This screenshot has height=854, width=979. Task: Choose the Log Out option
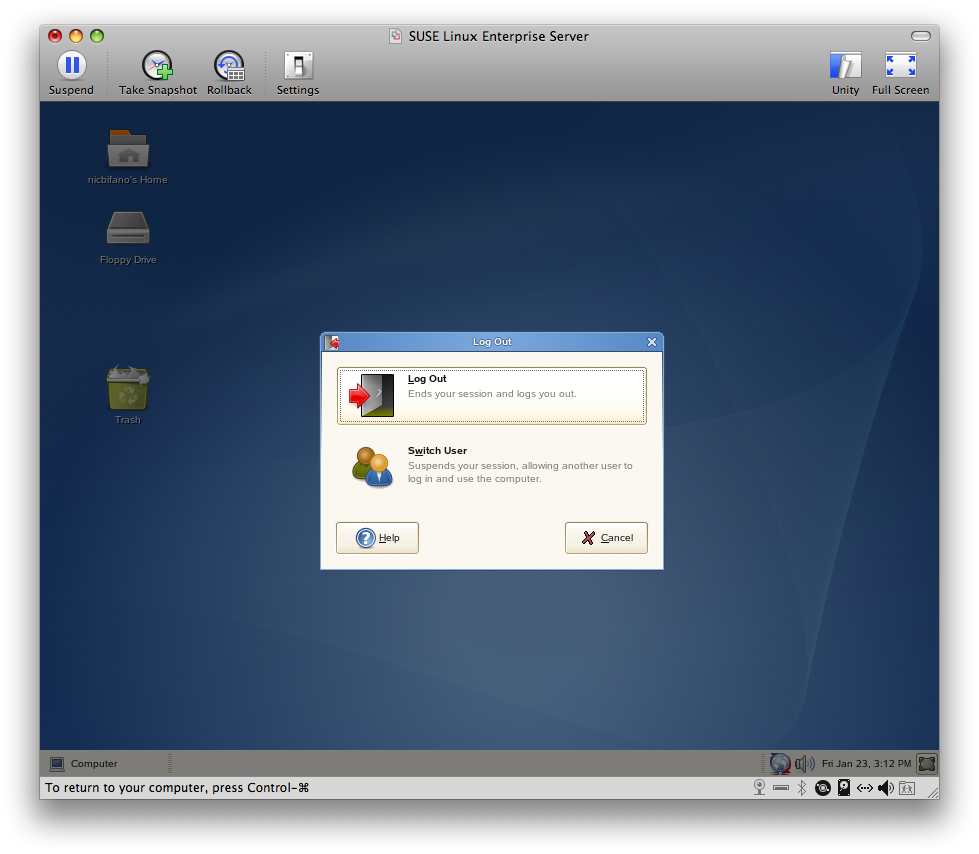[x=492, y=396]
